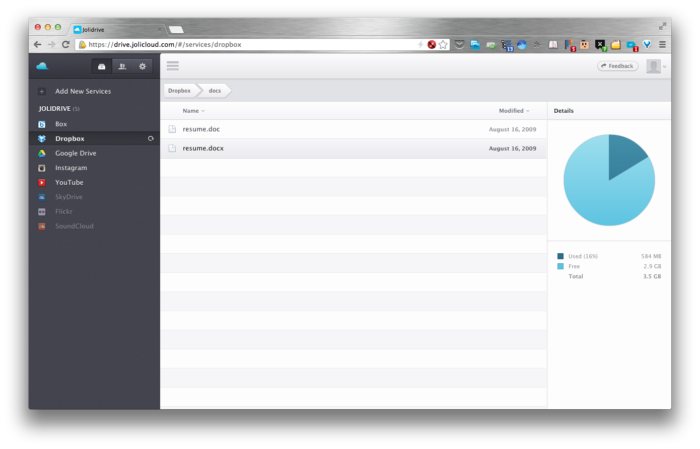Click the Feedback button
Image resolution: width=700 pixels, height=449 pixels.
coord(617,66)
